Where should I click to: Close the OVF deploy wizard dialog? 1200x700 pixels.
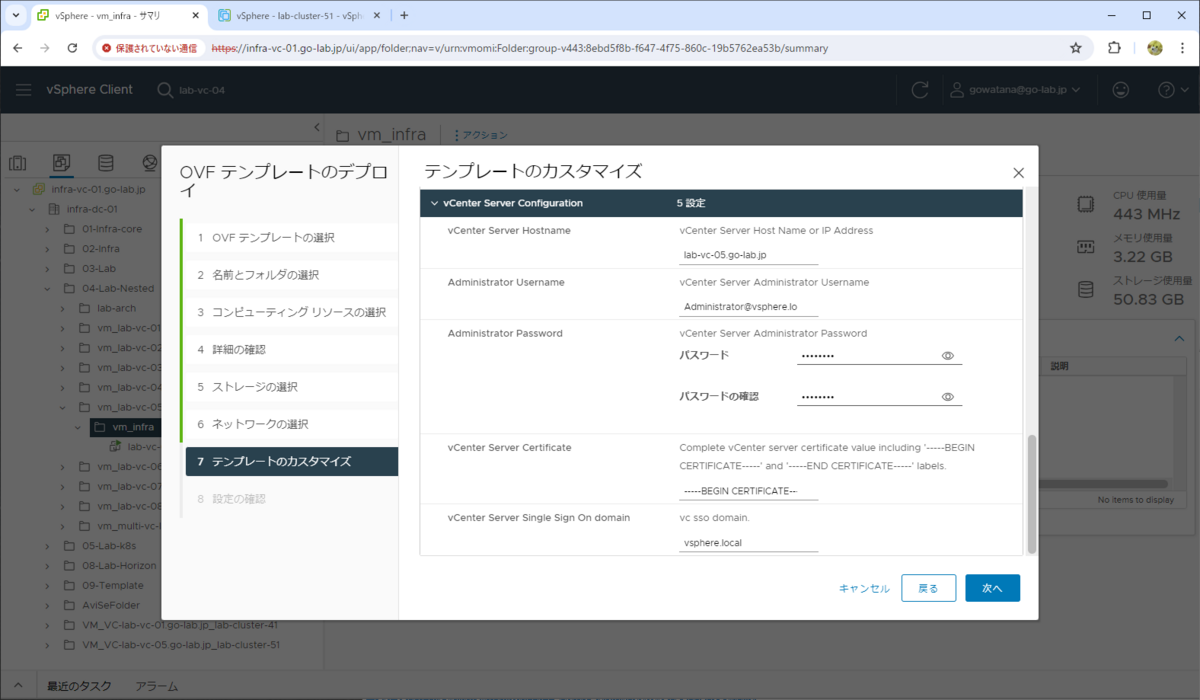pos(1018,172)
